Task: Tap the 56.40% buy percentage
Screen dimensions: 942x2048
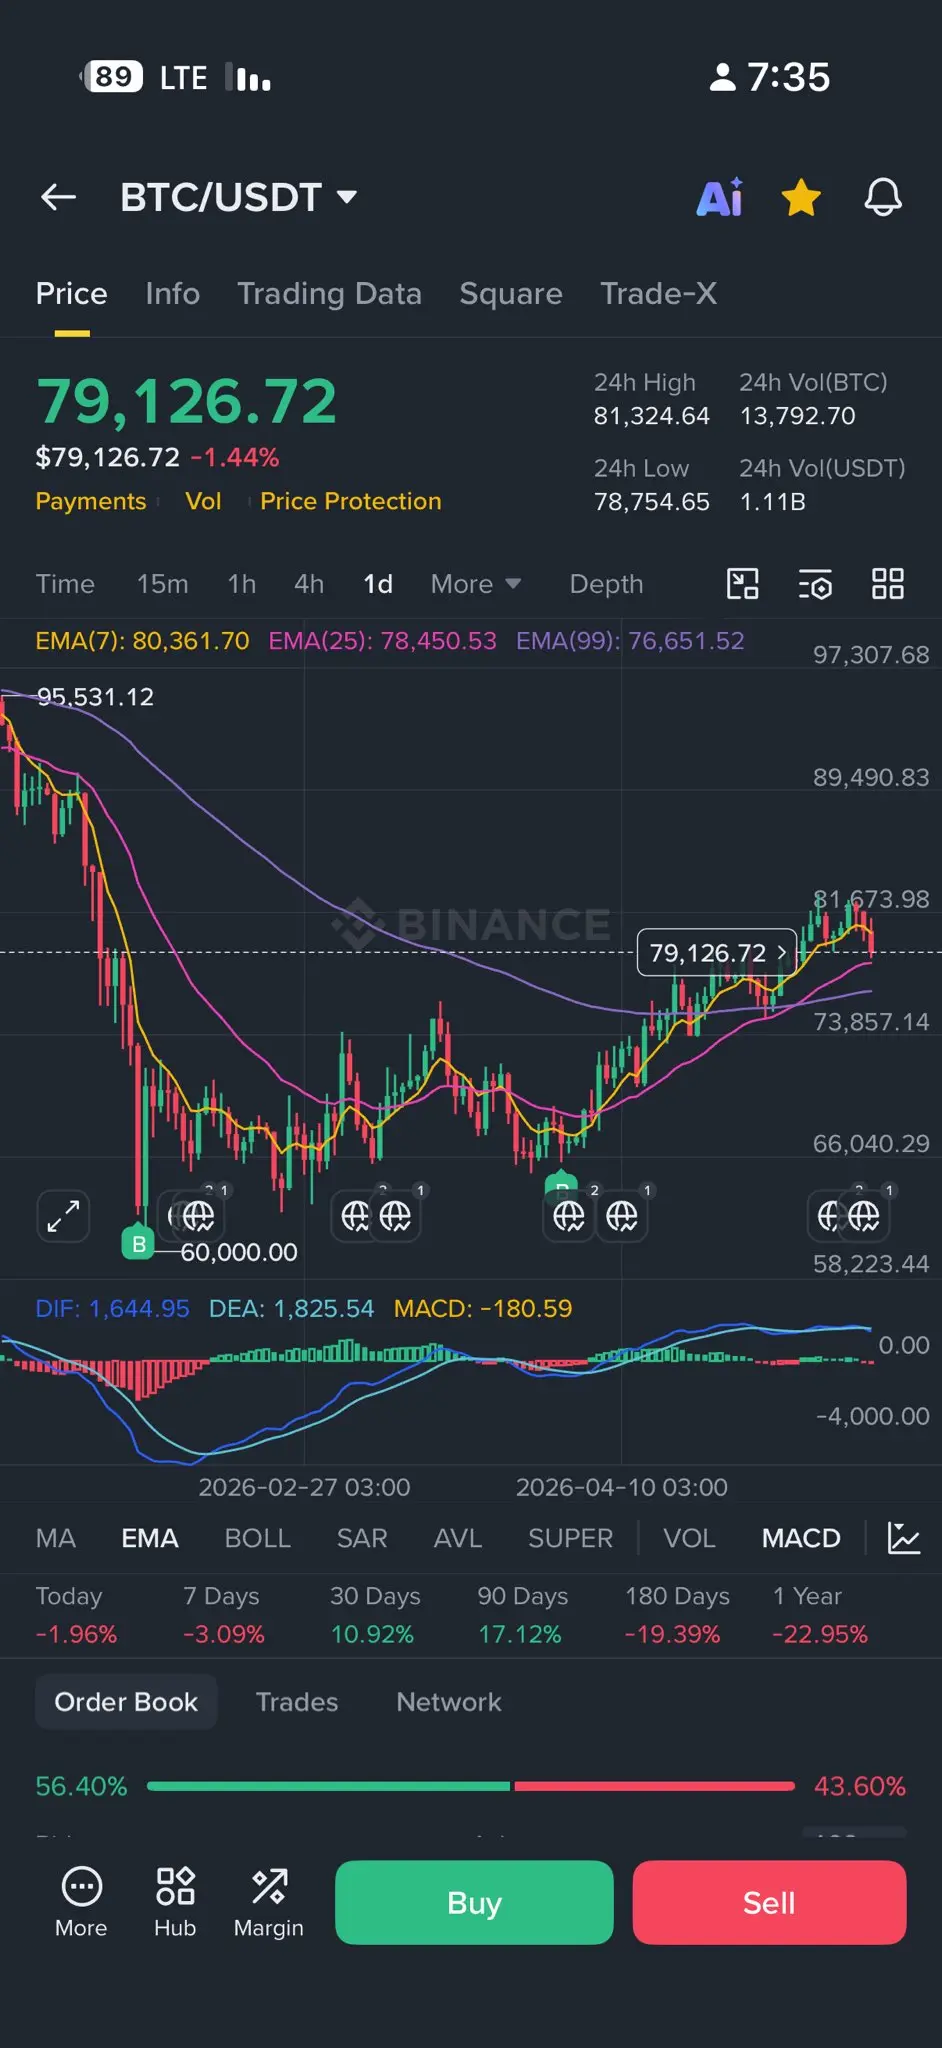Action: point(81,1786)
